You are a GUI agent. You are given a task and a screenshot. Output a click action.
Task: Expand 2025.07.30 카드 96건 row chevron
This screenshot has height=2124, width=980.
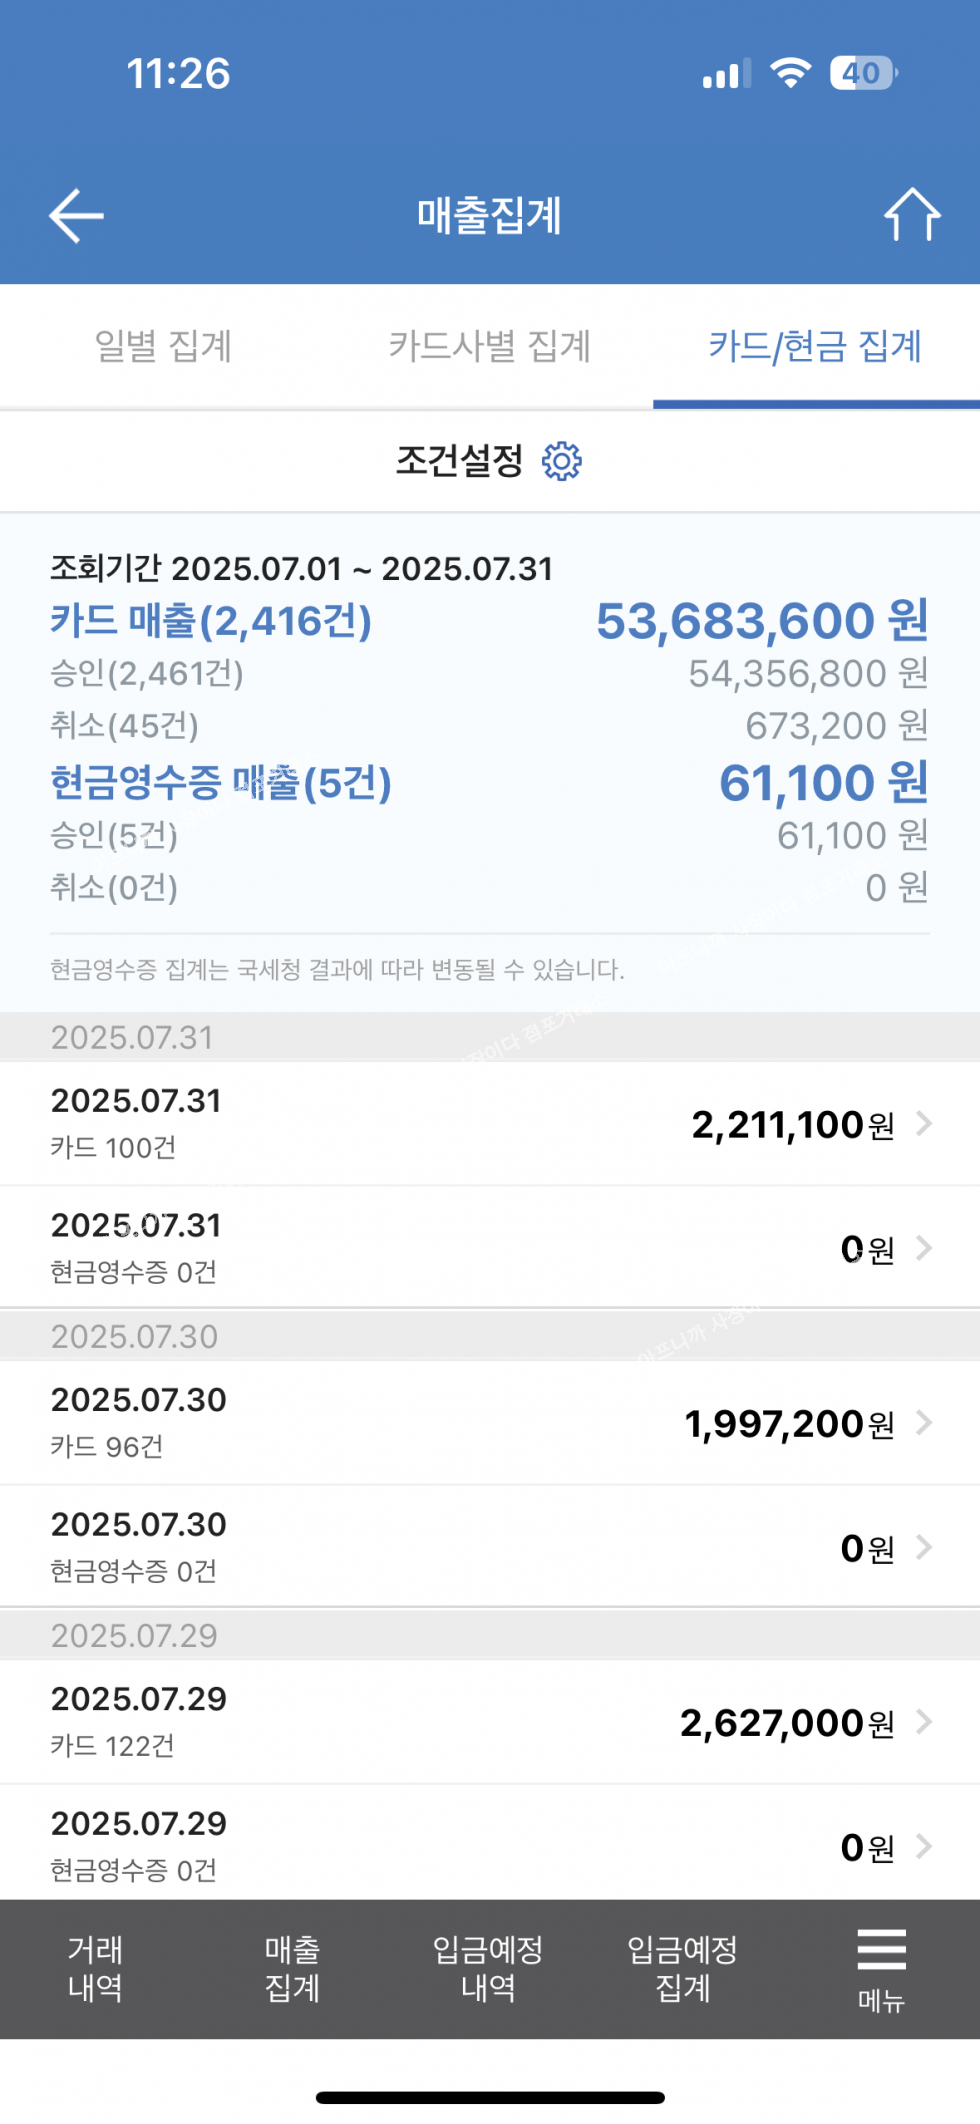[924, 1423]
